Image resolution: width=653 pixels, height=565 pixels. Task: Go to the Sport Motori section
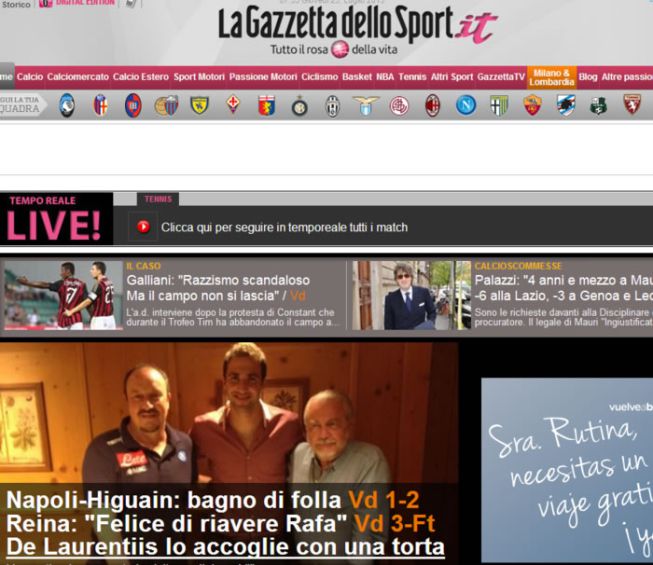(x=199, y=76)
